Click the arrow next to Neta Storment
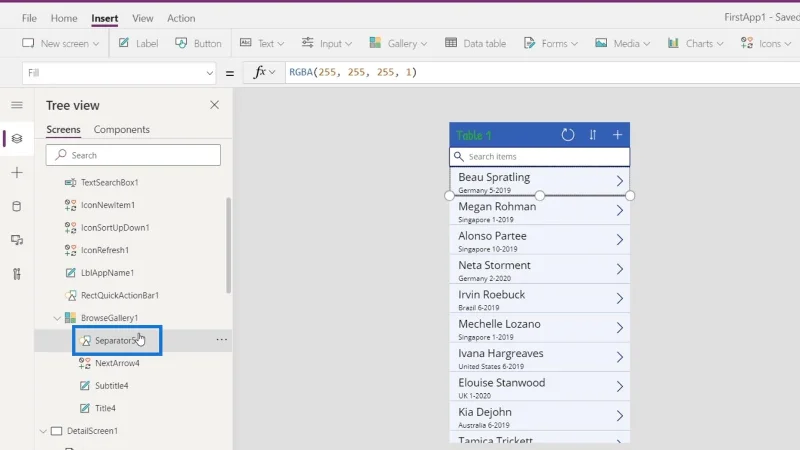 click(x=619, y=269)
